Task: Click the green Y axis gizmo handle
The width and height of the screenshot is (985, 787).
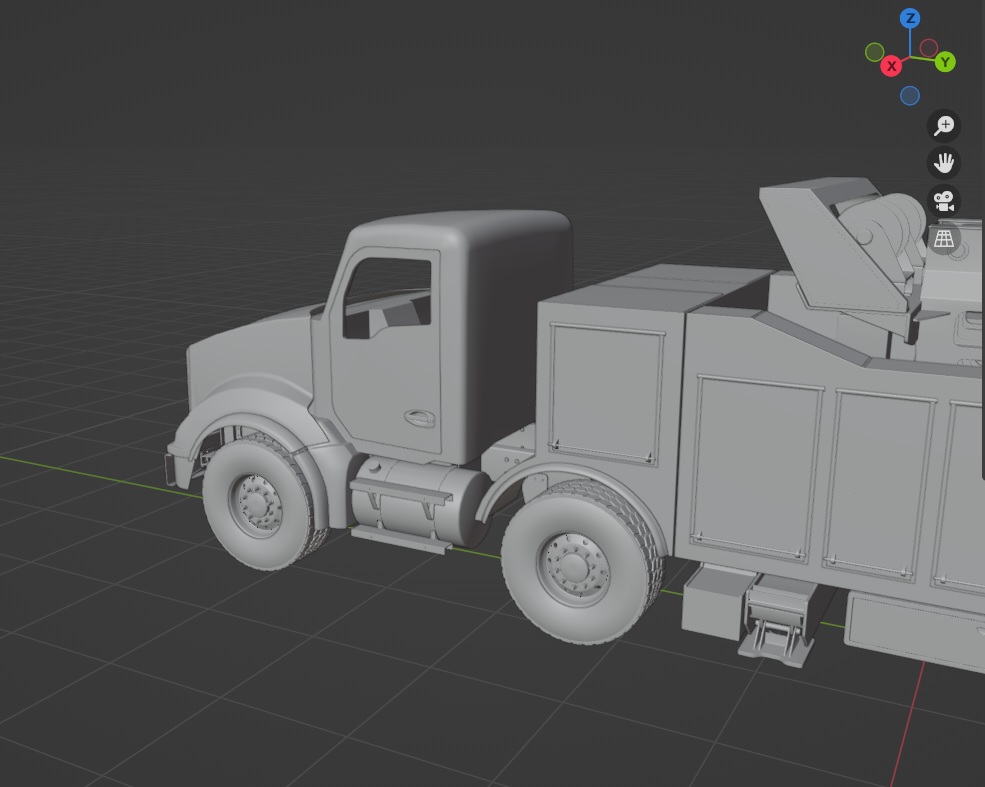Action: click(x=945, y=62)
